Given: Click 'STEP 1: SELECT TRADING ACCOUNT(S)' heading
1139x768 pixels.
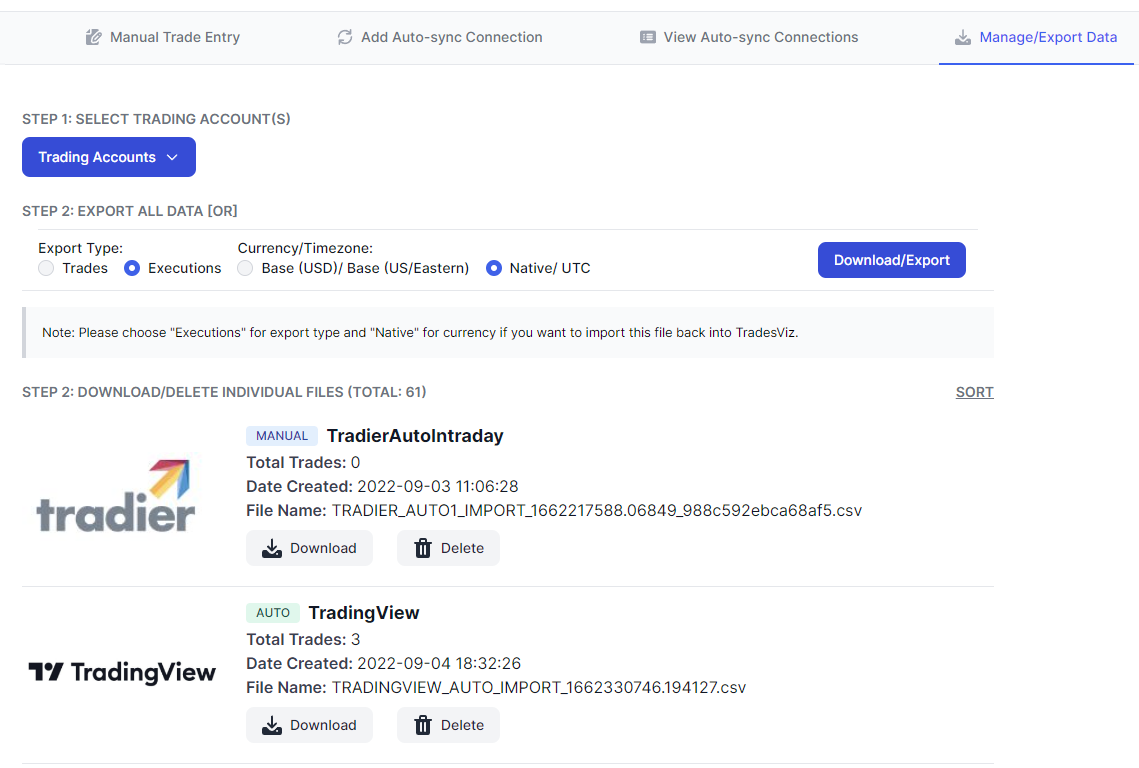Looking at the screenshot, I should coord(156,119).
